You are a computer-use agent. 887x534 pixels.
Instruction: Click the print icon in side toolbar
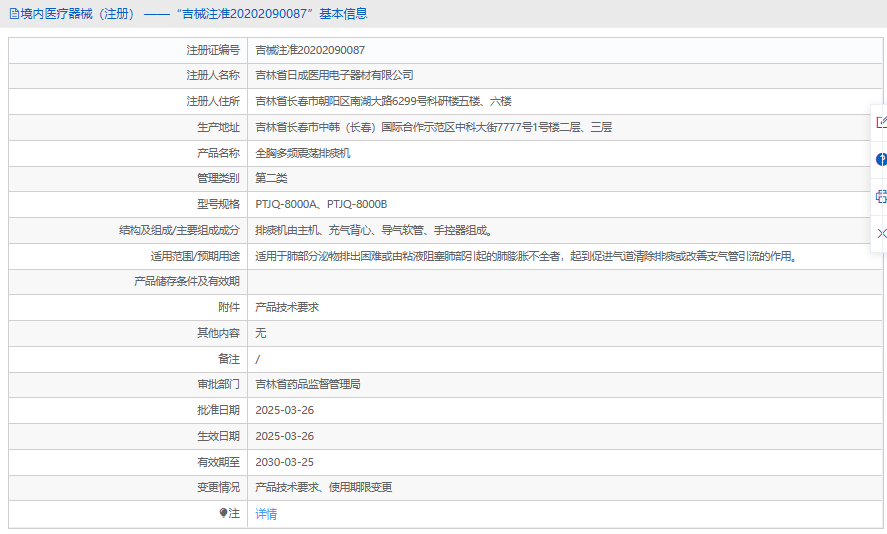tap(881, 197)
